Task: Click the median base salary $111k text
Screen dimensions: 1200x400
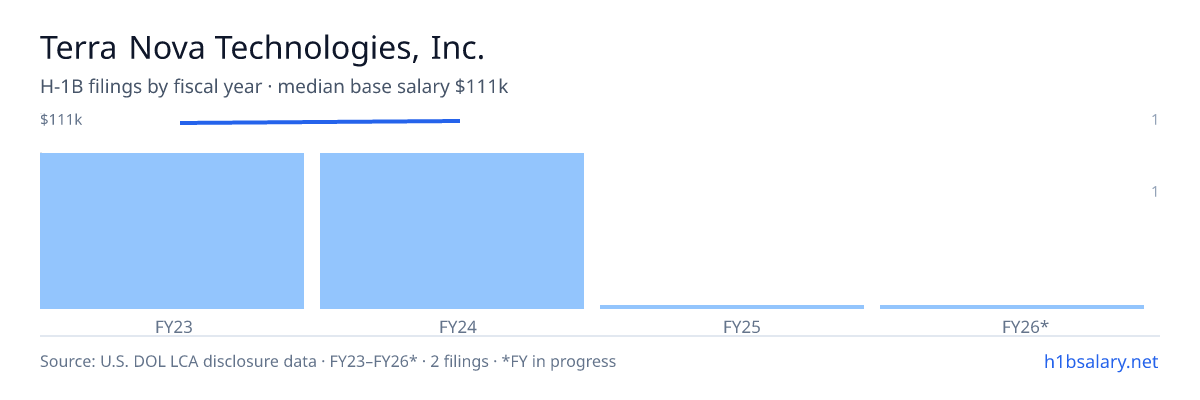Action: tap(393, 87)
